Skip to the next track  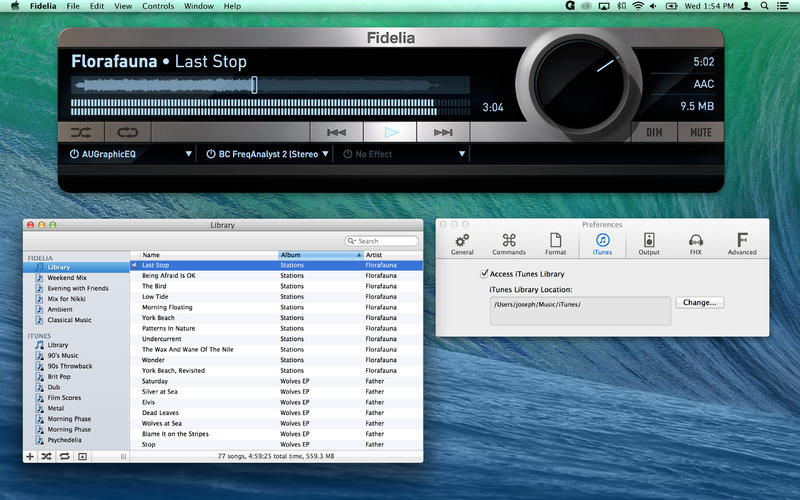(442, 131)
